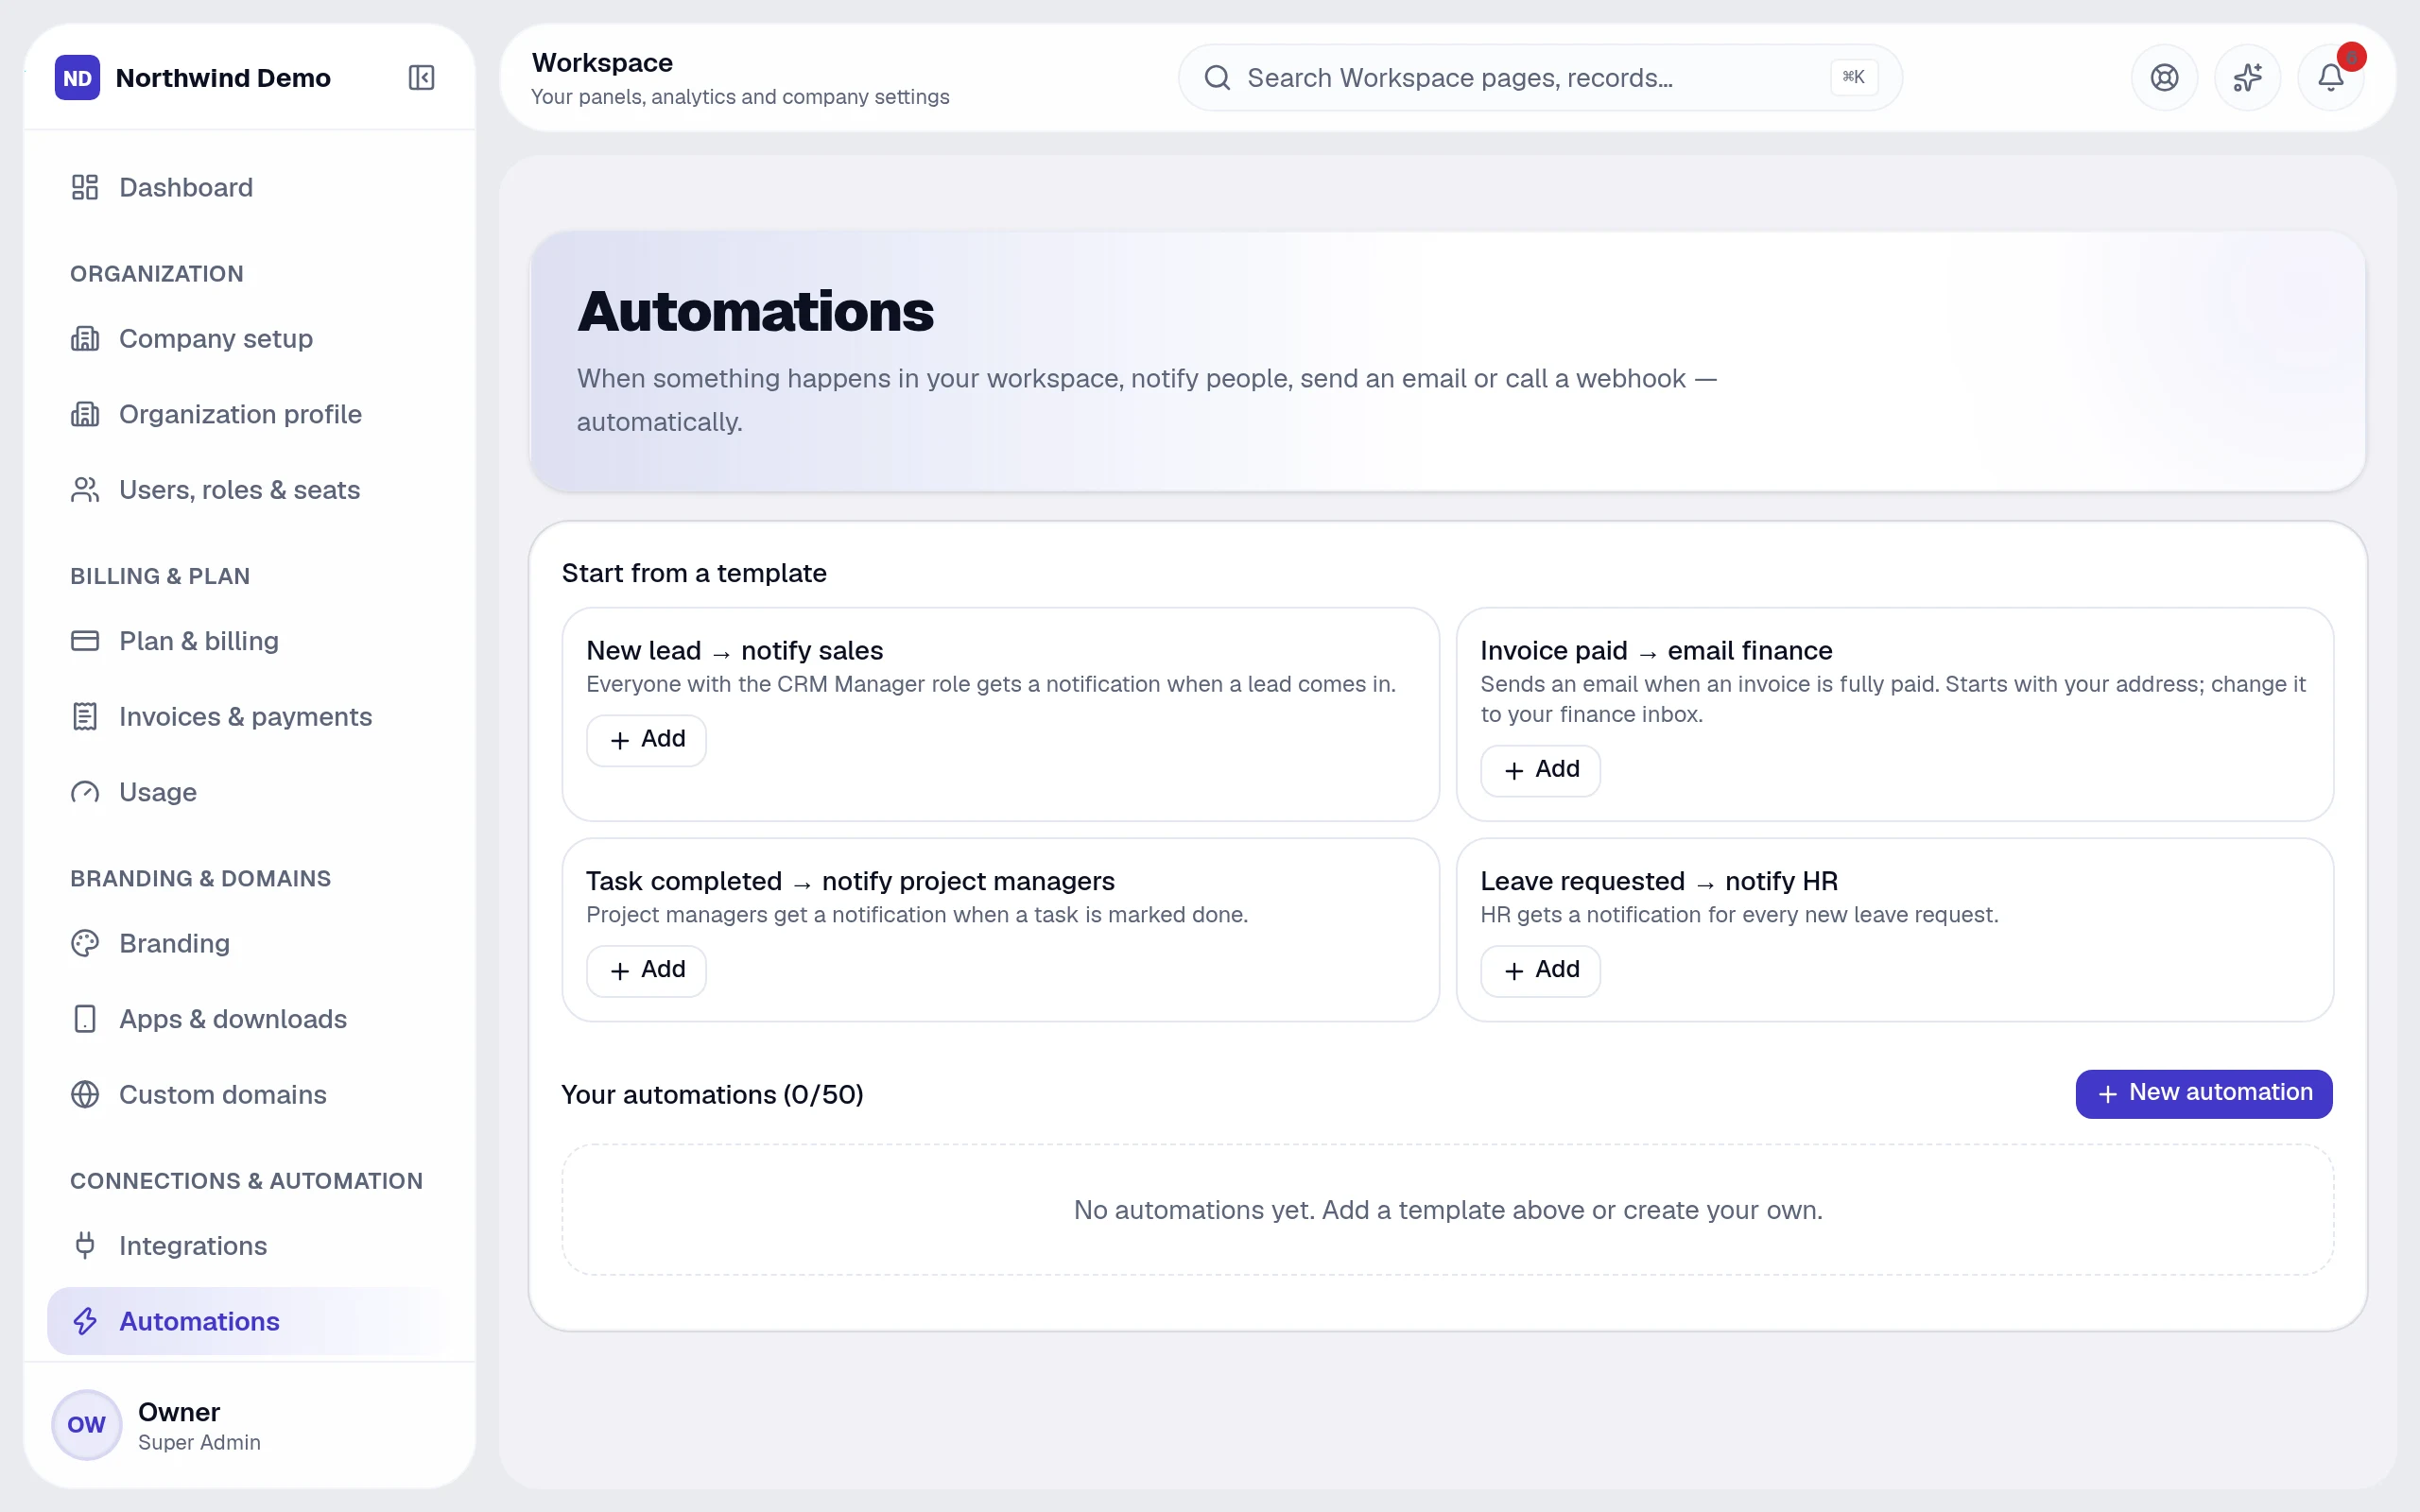The image size is (2420, 1512).
Task: Click the Northwind Demo workspace name
Action: click(223, 78)
